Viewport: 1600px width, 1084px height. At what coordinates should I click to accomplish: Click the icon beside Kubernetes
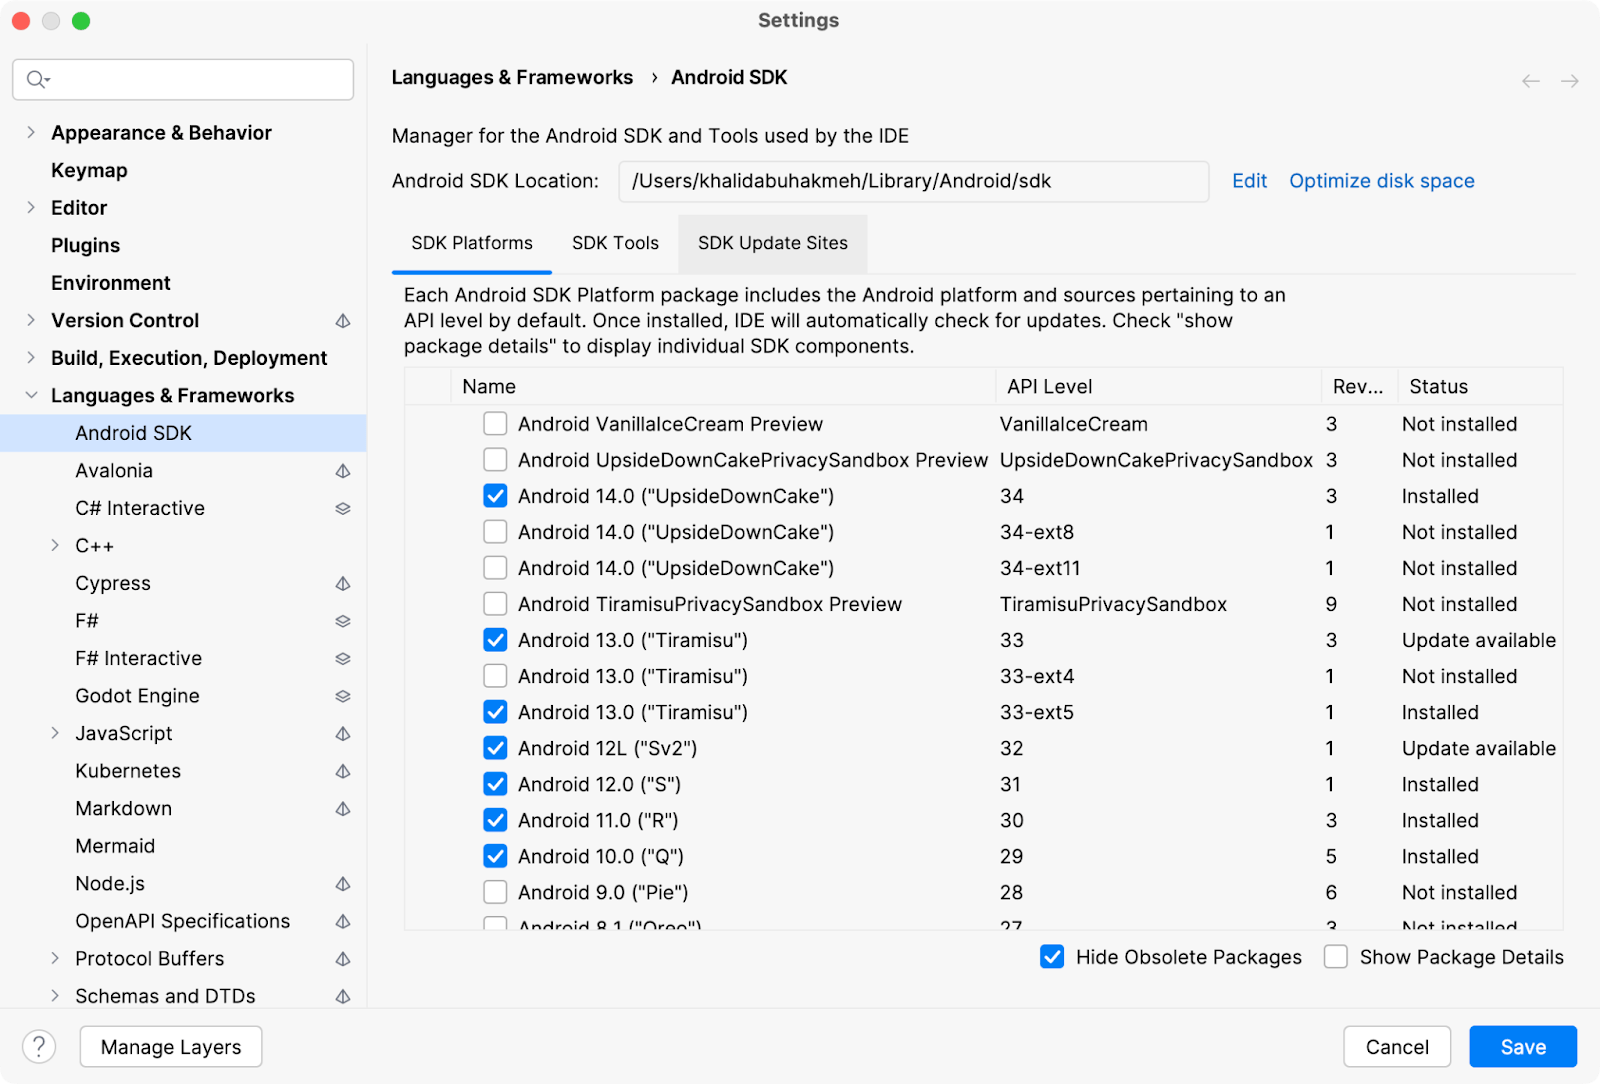pos(343,772)
